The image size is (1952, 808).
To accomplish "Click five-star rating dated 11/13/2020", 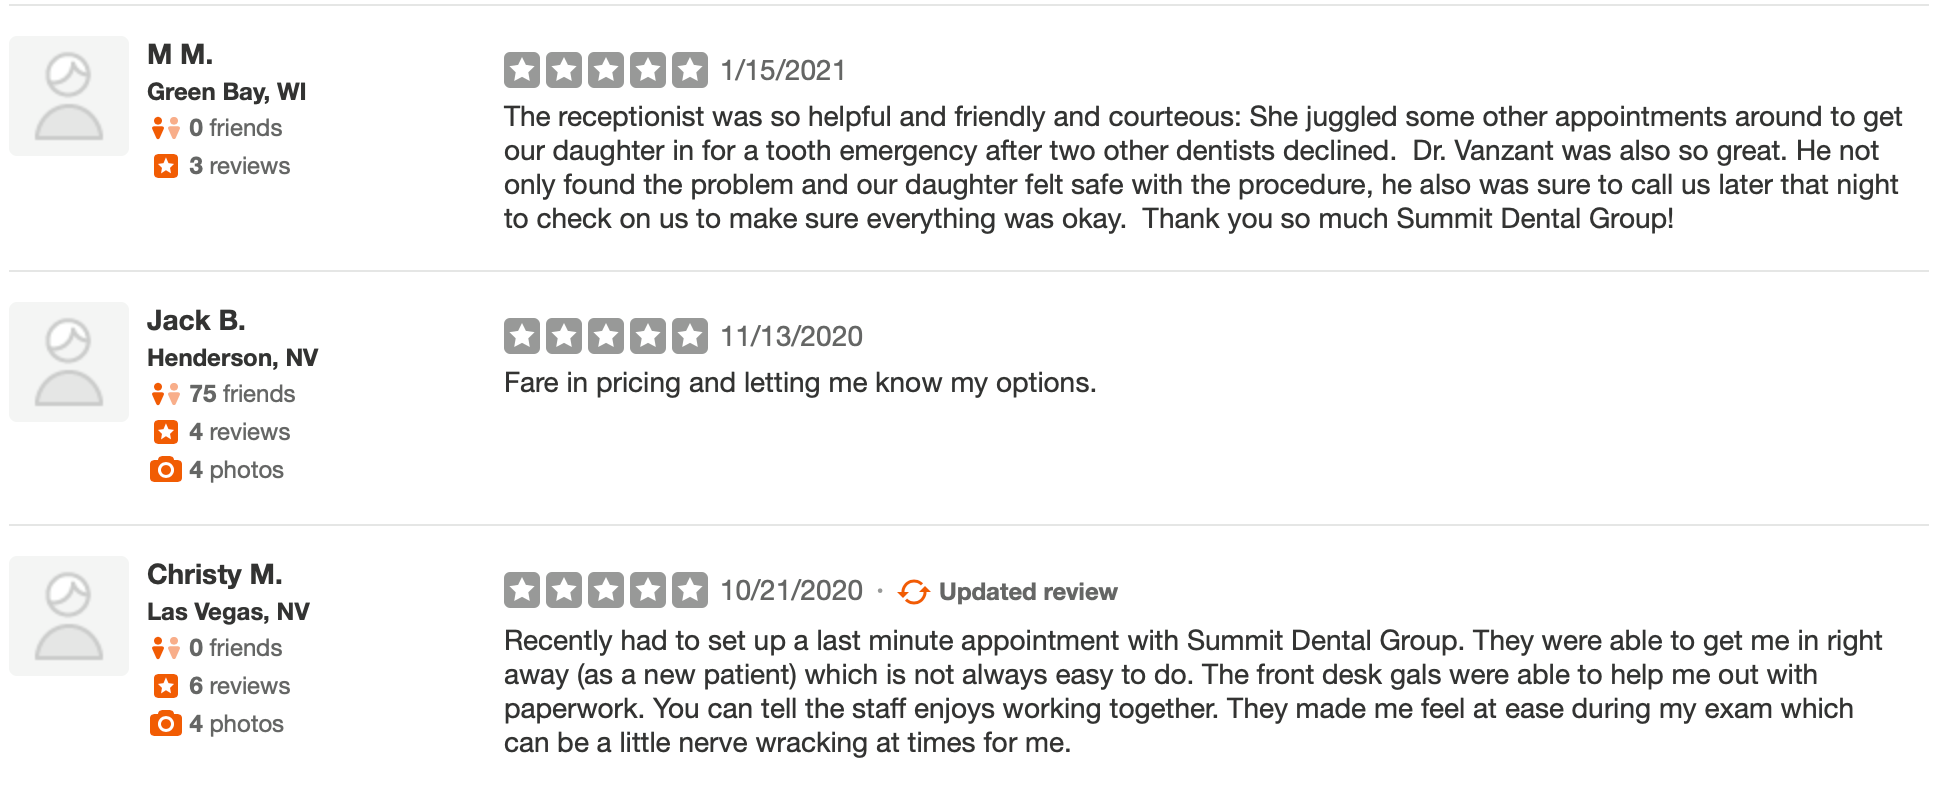I will pyautogui.click(x=606, y=336).
